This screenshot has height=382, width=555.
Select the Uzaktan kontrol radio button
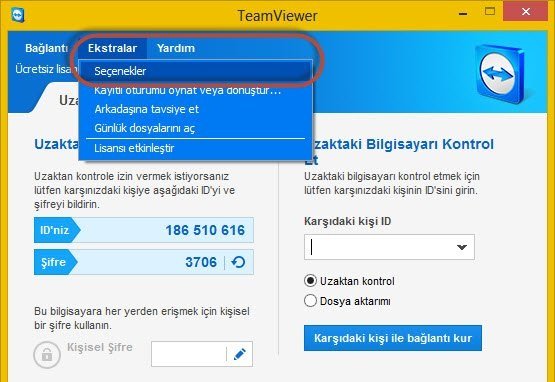(x=310, y=281)
